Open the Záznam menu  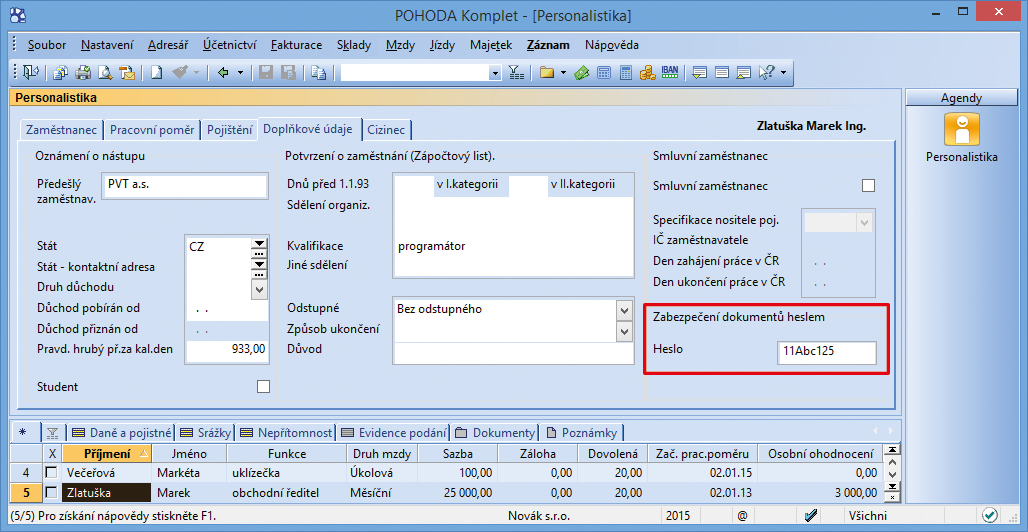coord(548,45)
